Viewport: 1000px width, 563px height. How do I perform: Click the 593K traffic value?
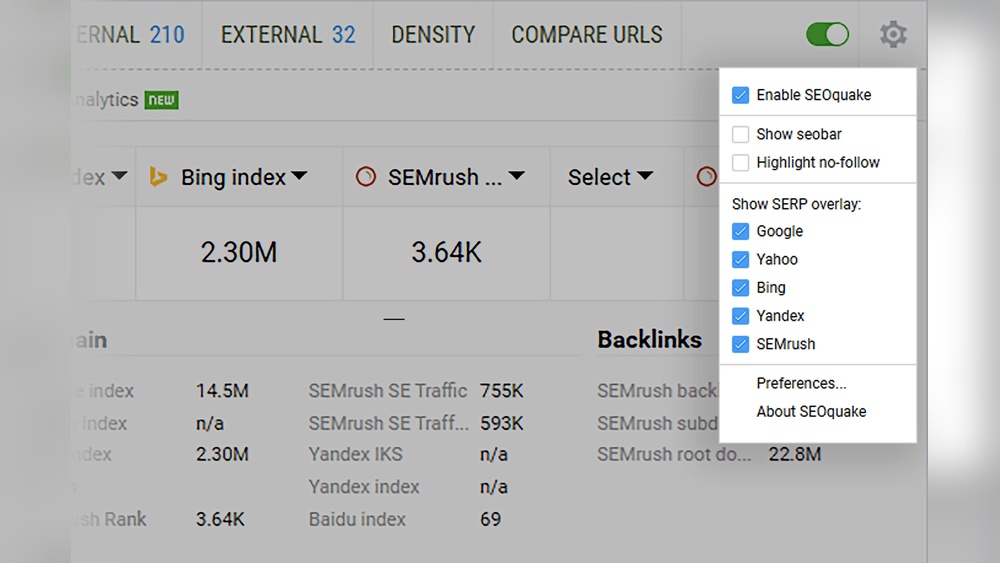501,423
